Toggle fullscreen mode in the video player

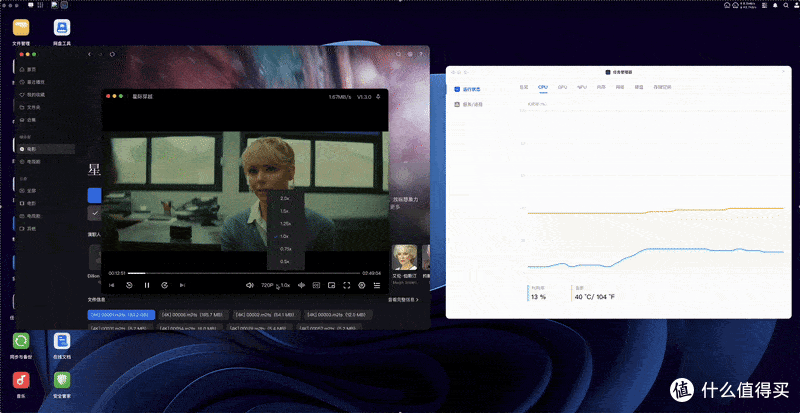(x=346, y=285)
